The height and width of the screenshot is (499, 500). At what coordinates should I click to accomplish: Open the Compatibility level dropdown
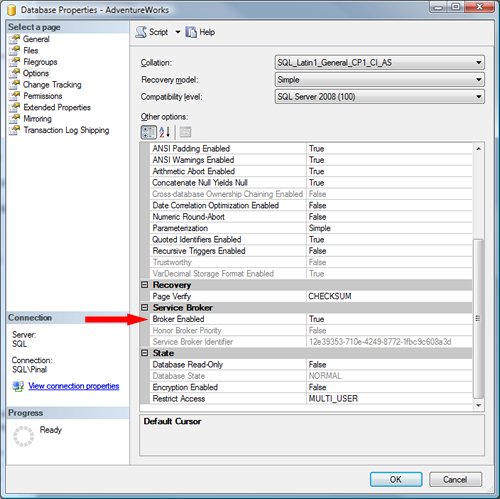coord(380,97)
